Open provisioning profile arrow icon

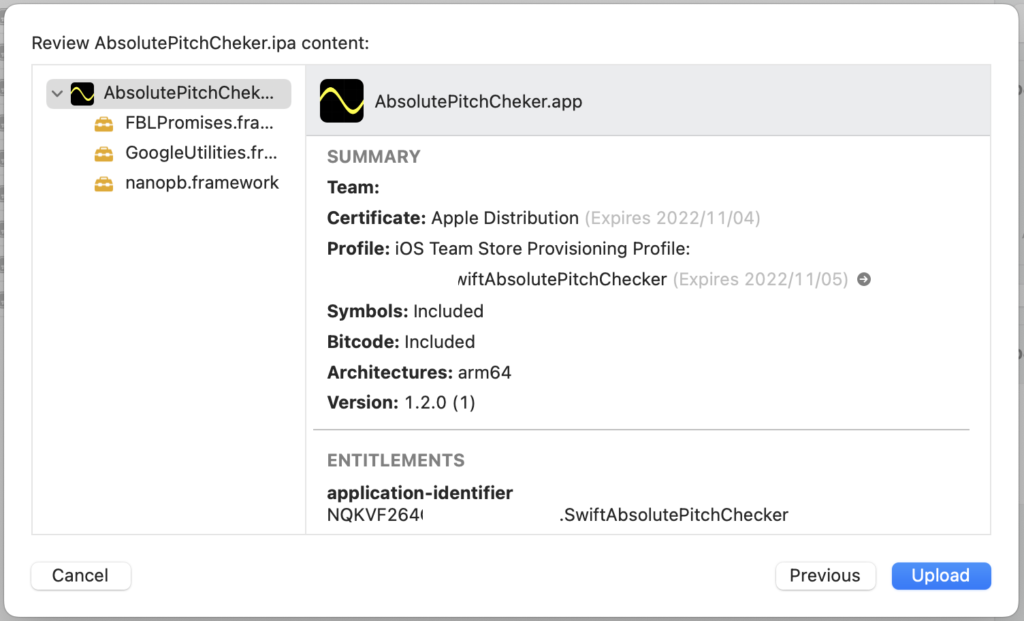click(x=863, y=279)
